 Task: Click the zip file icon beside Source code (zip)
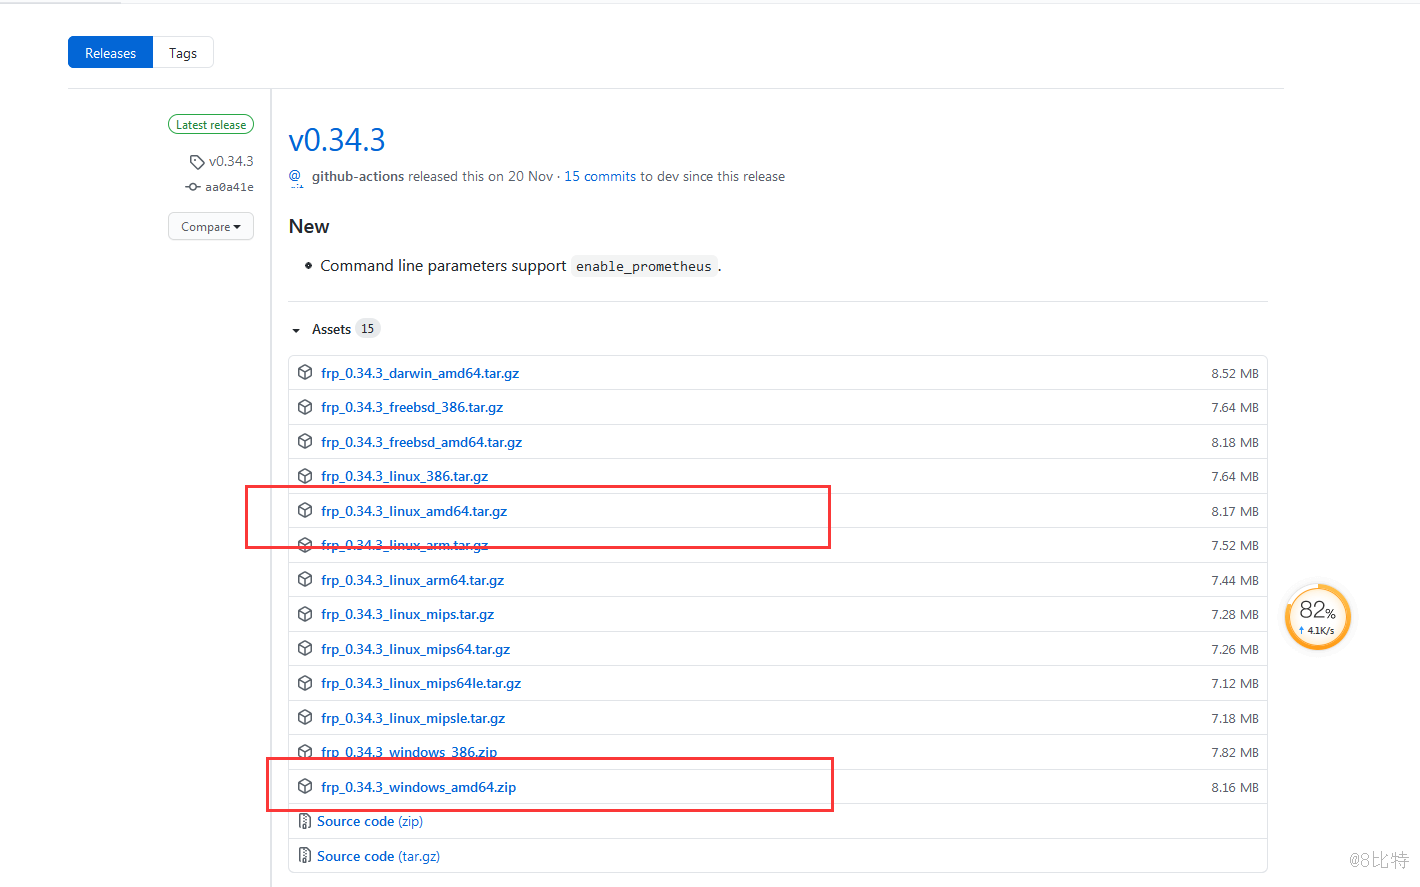305,822
